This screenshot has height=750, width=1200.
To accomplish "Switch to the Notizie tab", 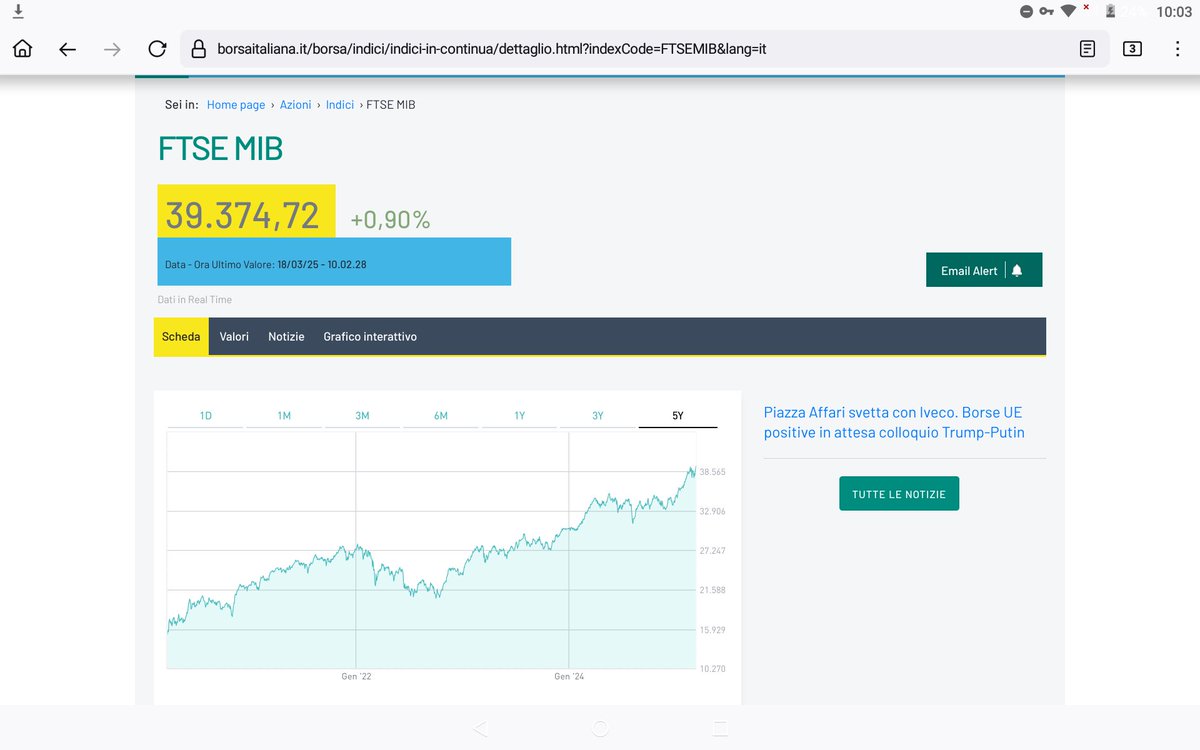I will (x=286, y=337).
